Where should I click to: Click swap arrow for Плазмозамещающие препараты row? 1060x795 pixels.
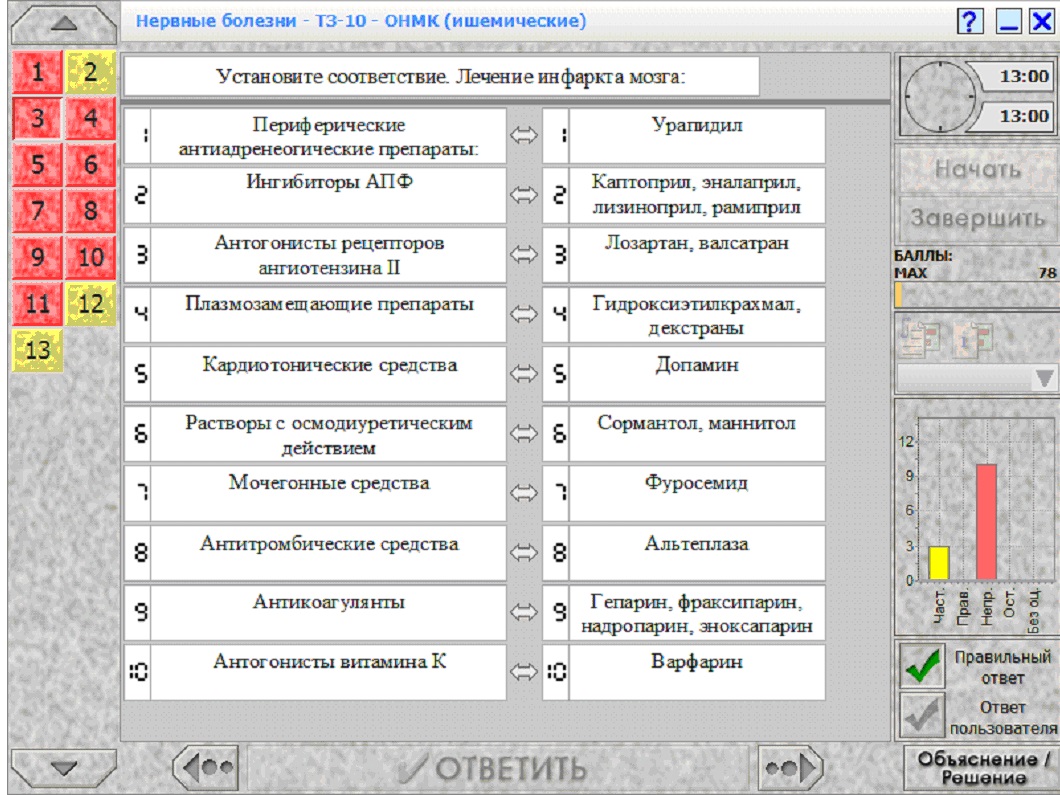pos(523,314)
